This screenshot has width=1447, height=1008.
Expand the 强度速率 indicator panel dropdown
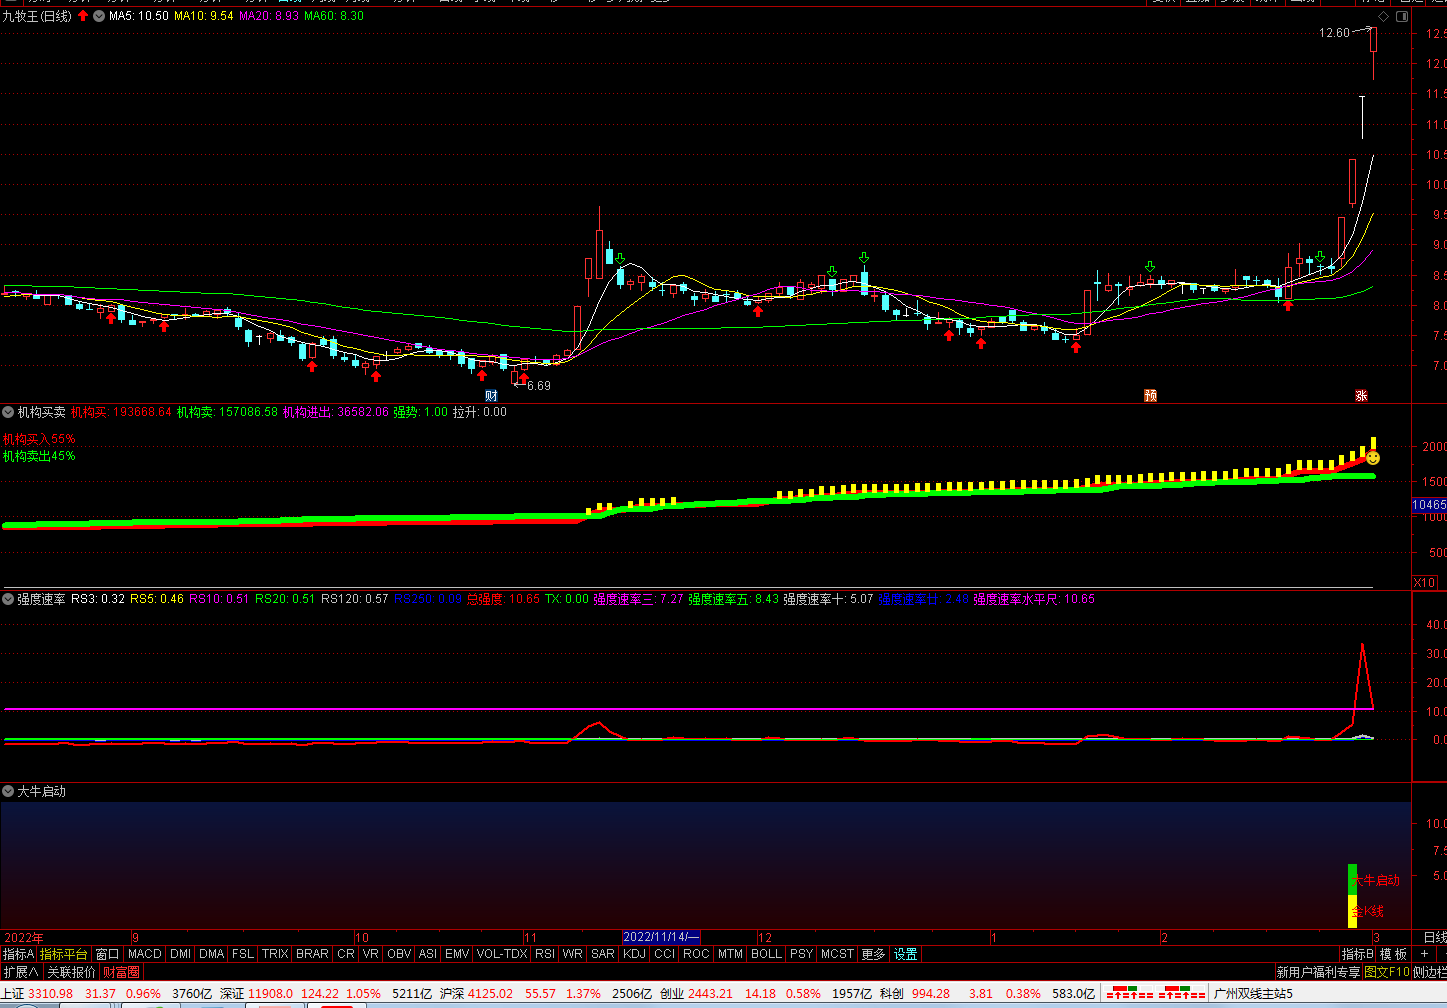8,599
